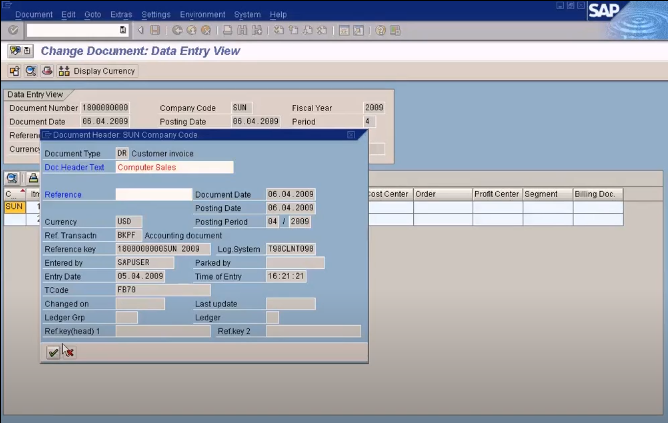Open the Environment menu
This screenshot has width=668, height=423.
[202, 14]
